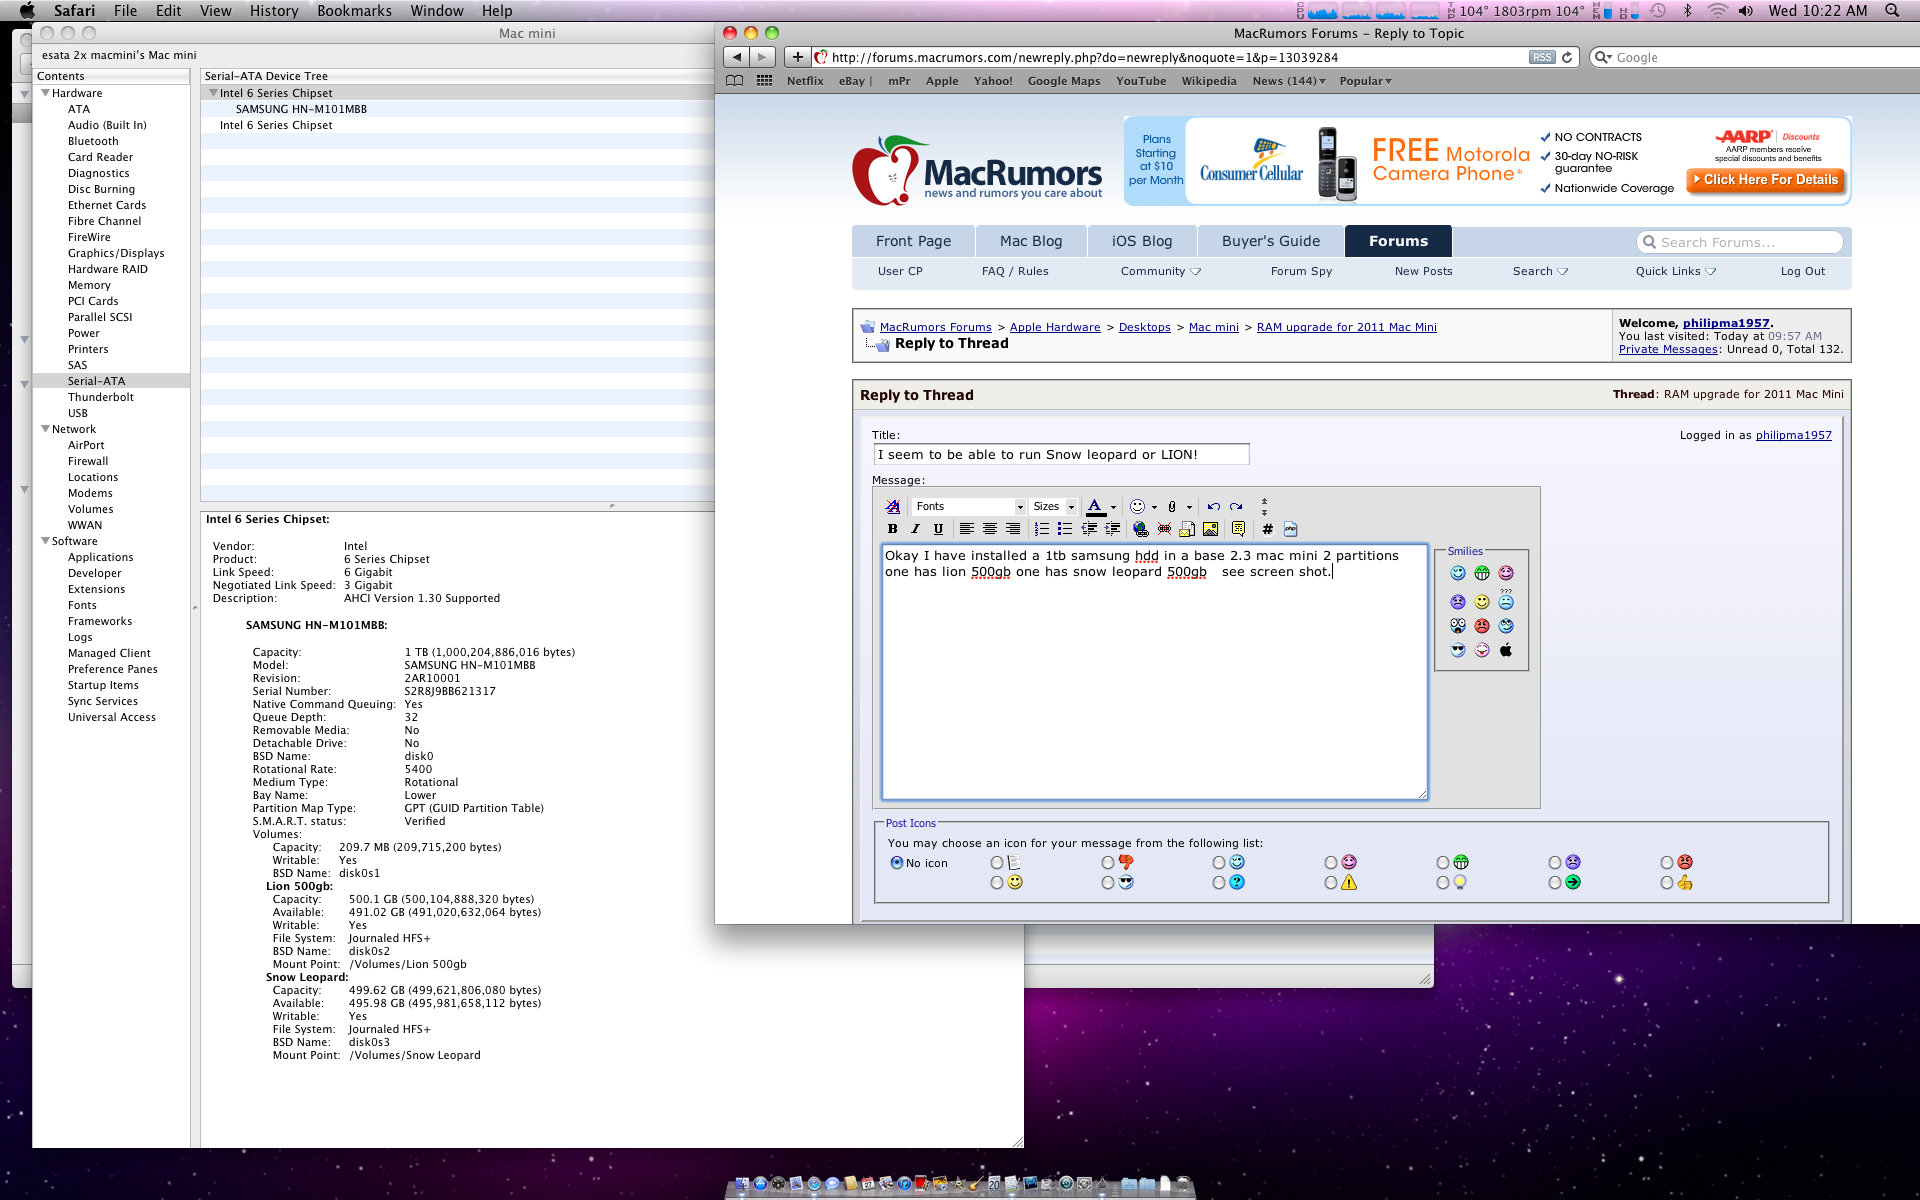Switch to the Buyer's Guide tab
The height and width of the screenshot is (1200, 1920).
pos(1270,241)
